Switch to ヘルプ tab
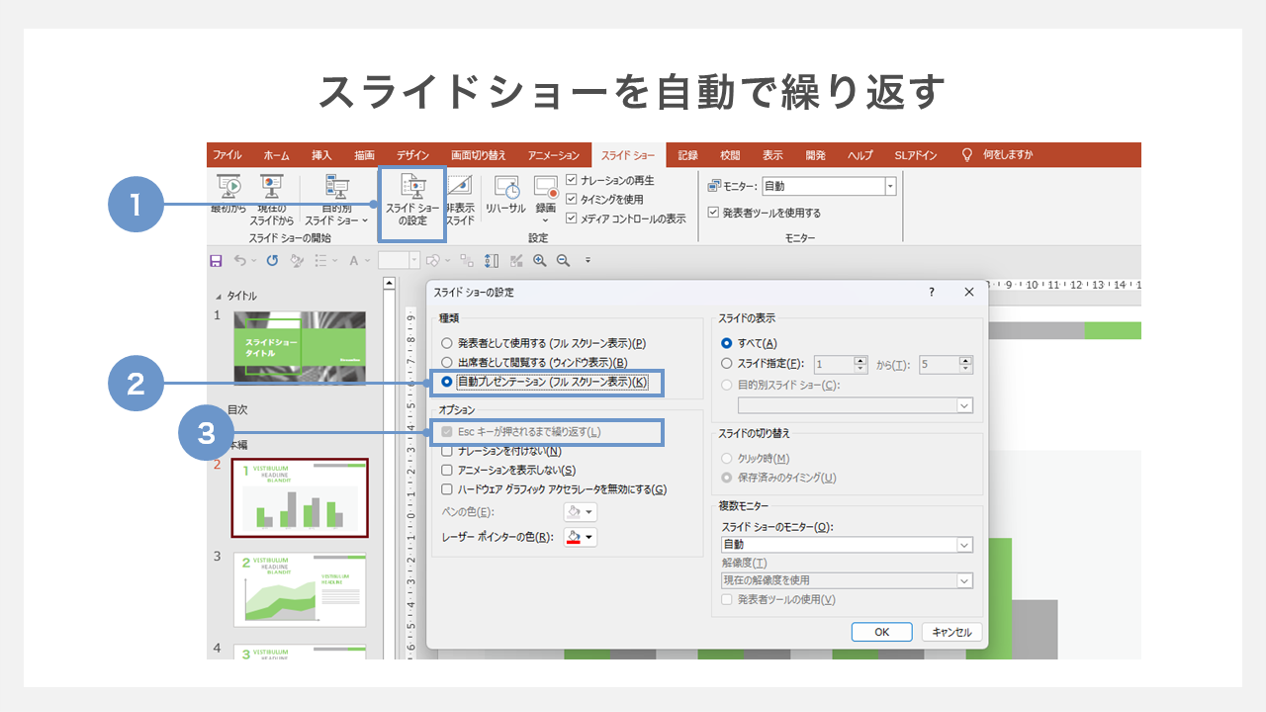 click(860, 155)
